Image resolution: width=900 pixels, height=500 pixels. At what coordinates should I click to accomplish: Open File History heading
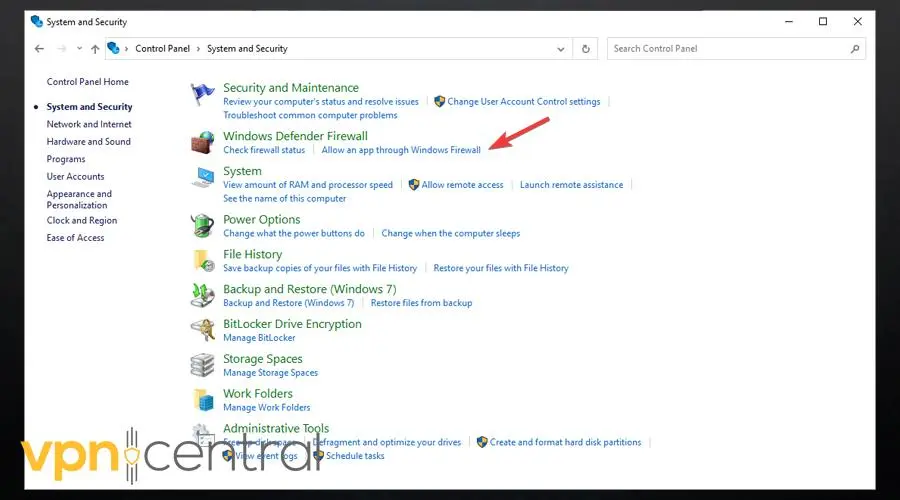(253, 254)
